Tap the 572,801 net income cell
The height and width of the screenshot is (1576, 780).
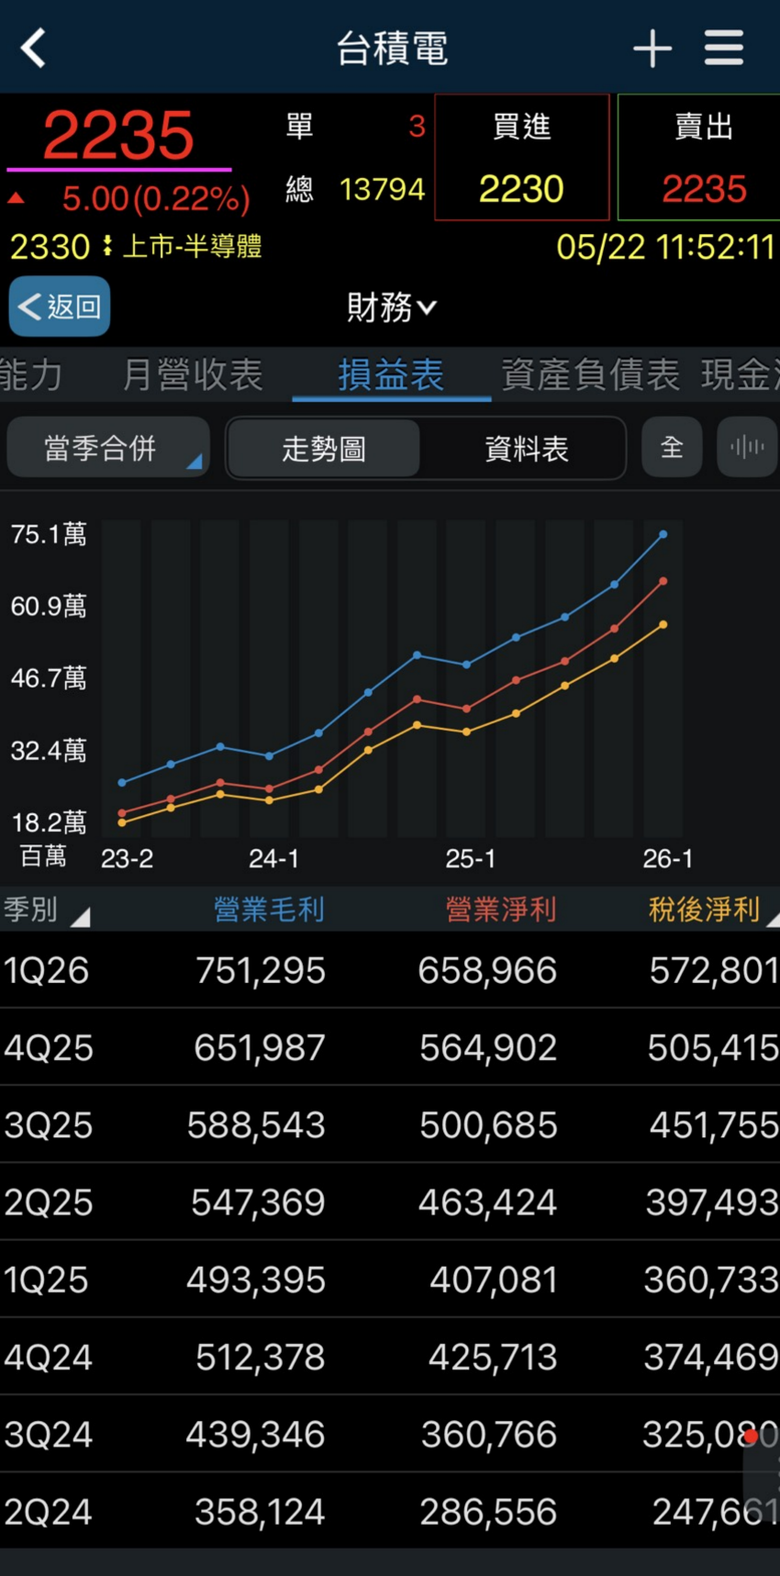click(x=714, y=970)
